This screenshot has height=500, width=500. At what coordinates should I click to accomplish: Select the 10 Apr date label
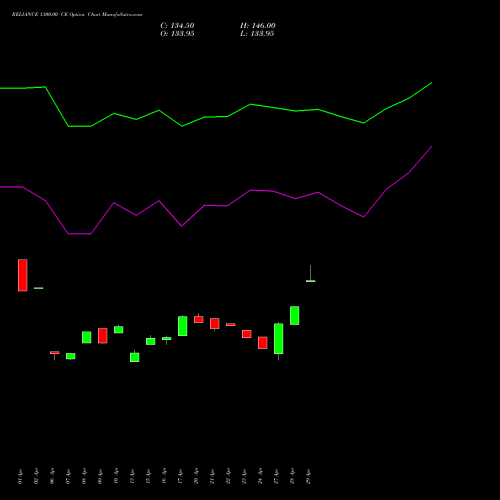click(x=116, y=476)
